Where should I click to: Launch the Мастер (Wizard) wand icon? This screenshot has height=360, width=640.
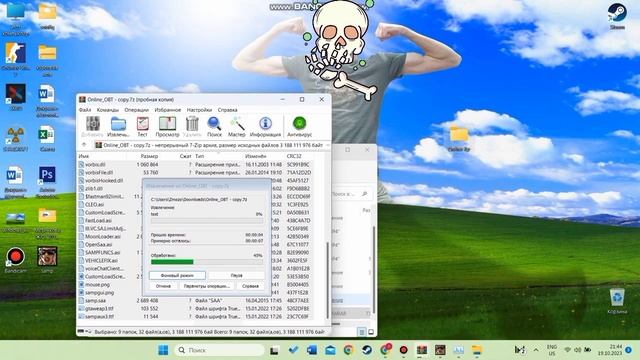tap(237, 127)
